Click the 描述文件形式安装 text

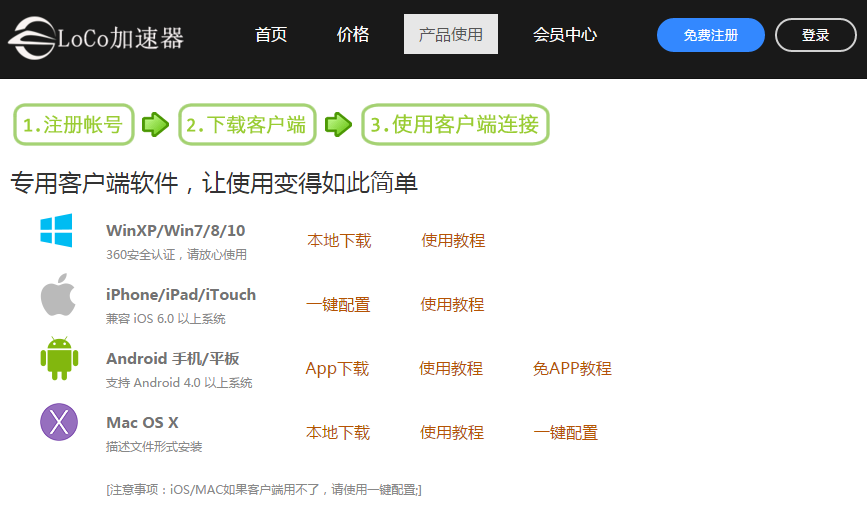(154, 447)
